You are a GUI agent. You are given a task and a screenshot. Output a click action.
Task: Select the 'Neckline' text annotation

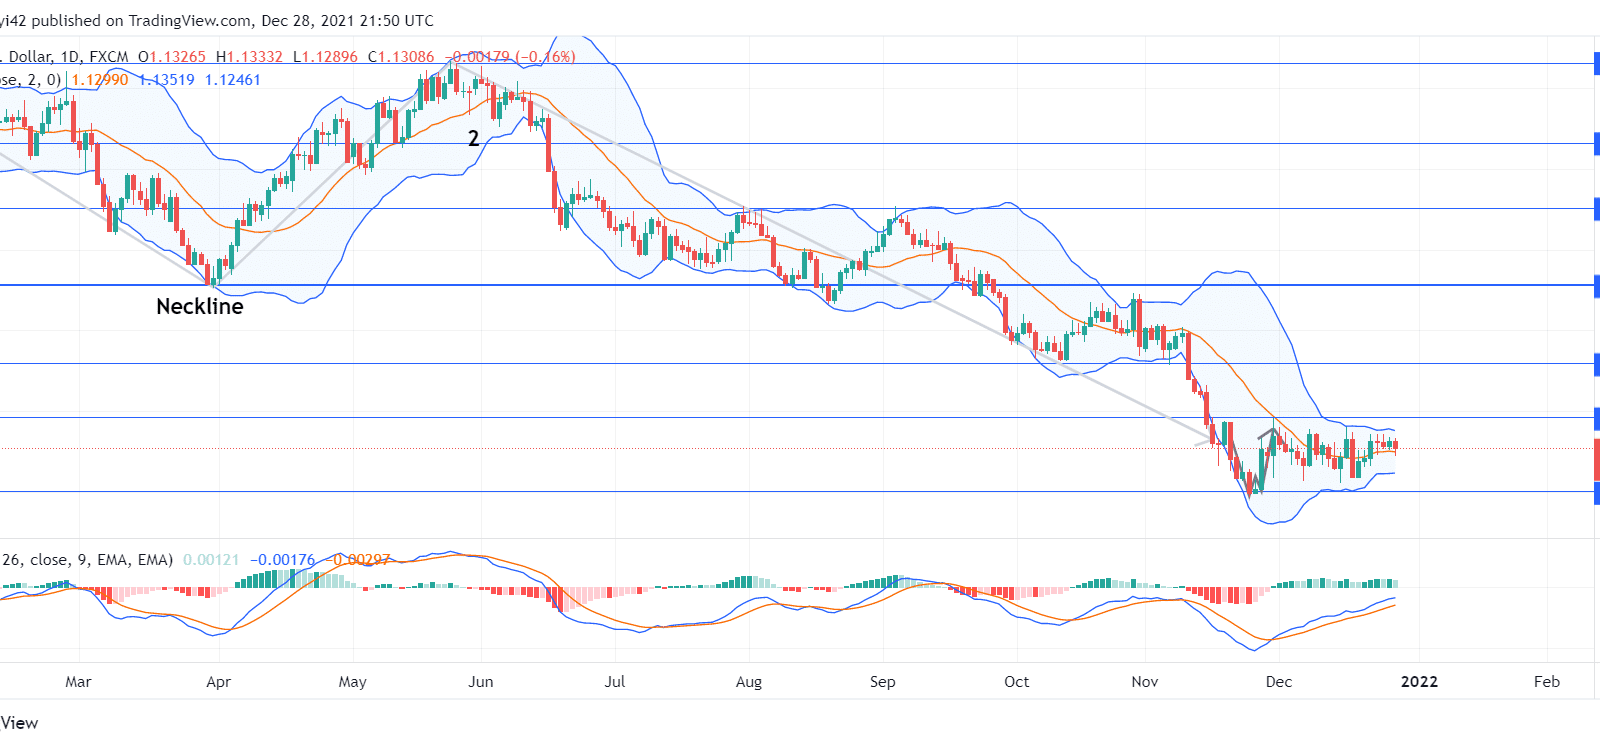200,307
